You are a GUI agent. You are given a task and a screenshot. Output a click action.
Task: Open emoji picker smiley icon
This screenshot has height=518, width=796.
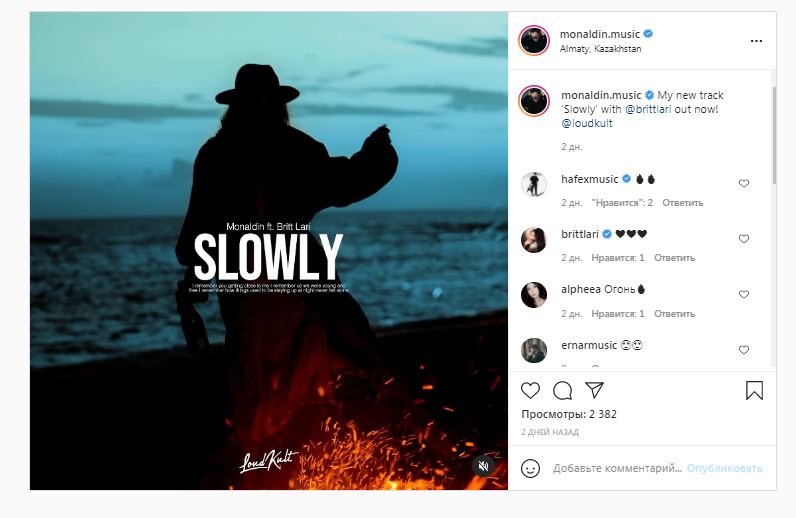point(531,468)
